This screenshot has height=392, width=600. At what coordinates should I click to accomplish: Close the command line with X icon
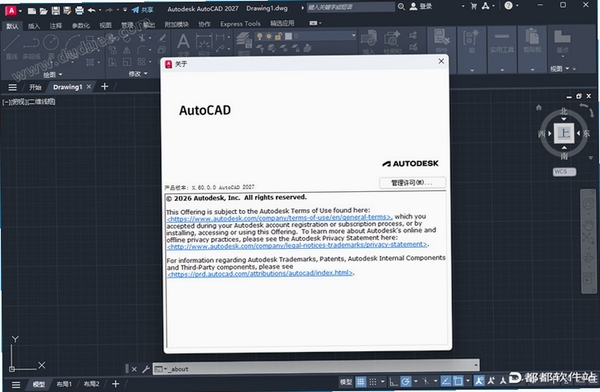coord(134,369)
